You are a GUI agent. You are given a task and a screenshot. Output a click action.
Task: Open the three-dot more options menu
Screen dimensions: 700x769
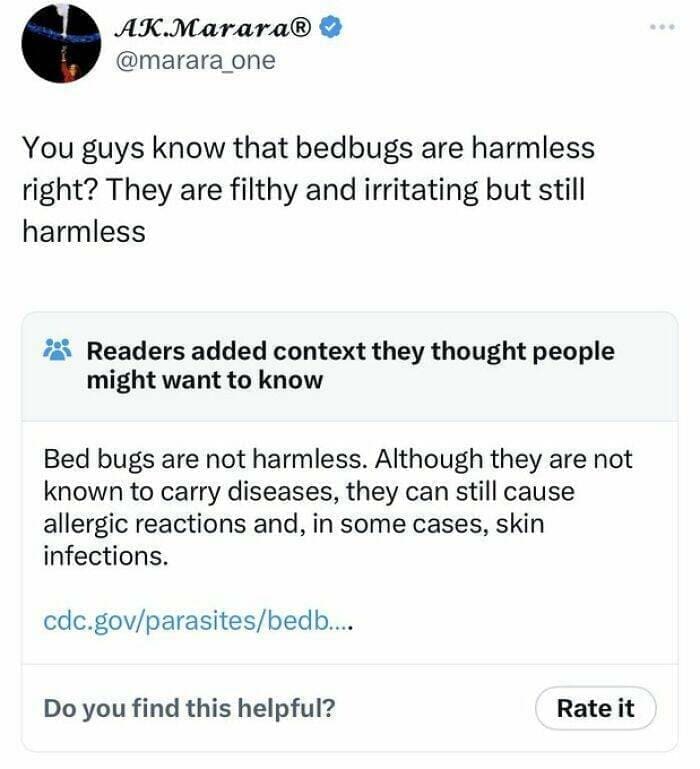coord(663,27)
